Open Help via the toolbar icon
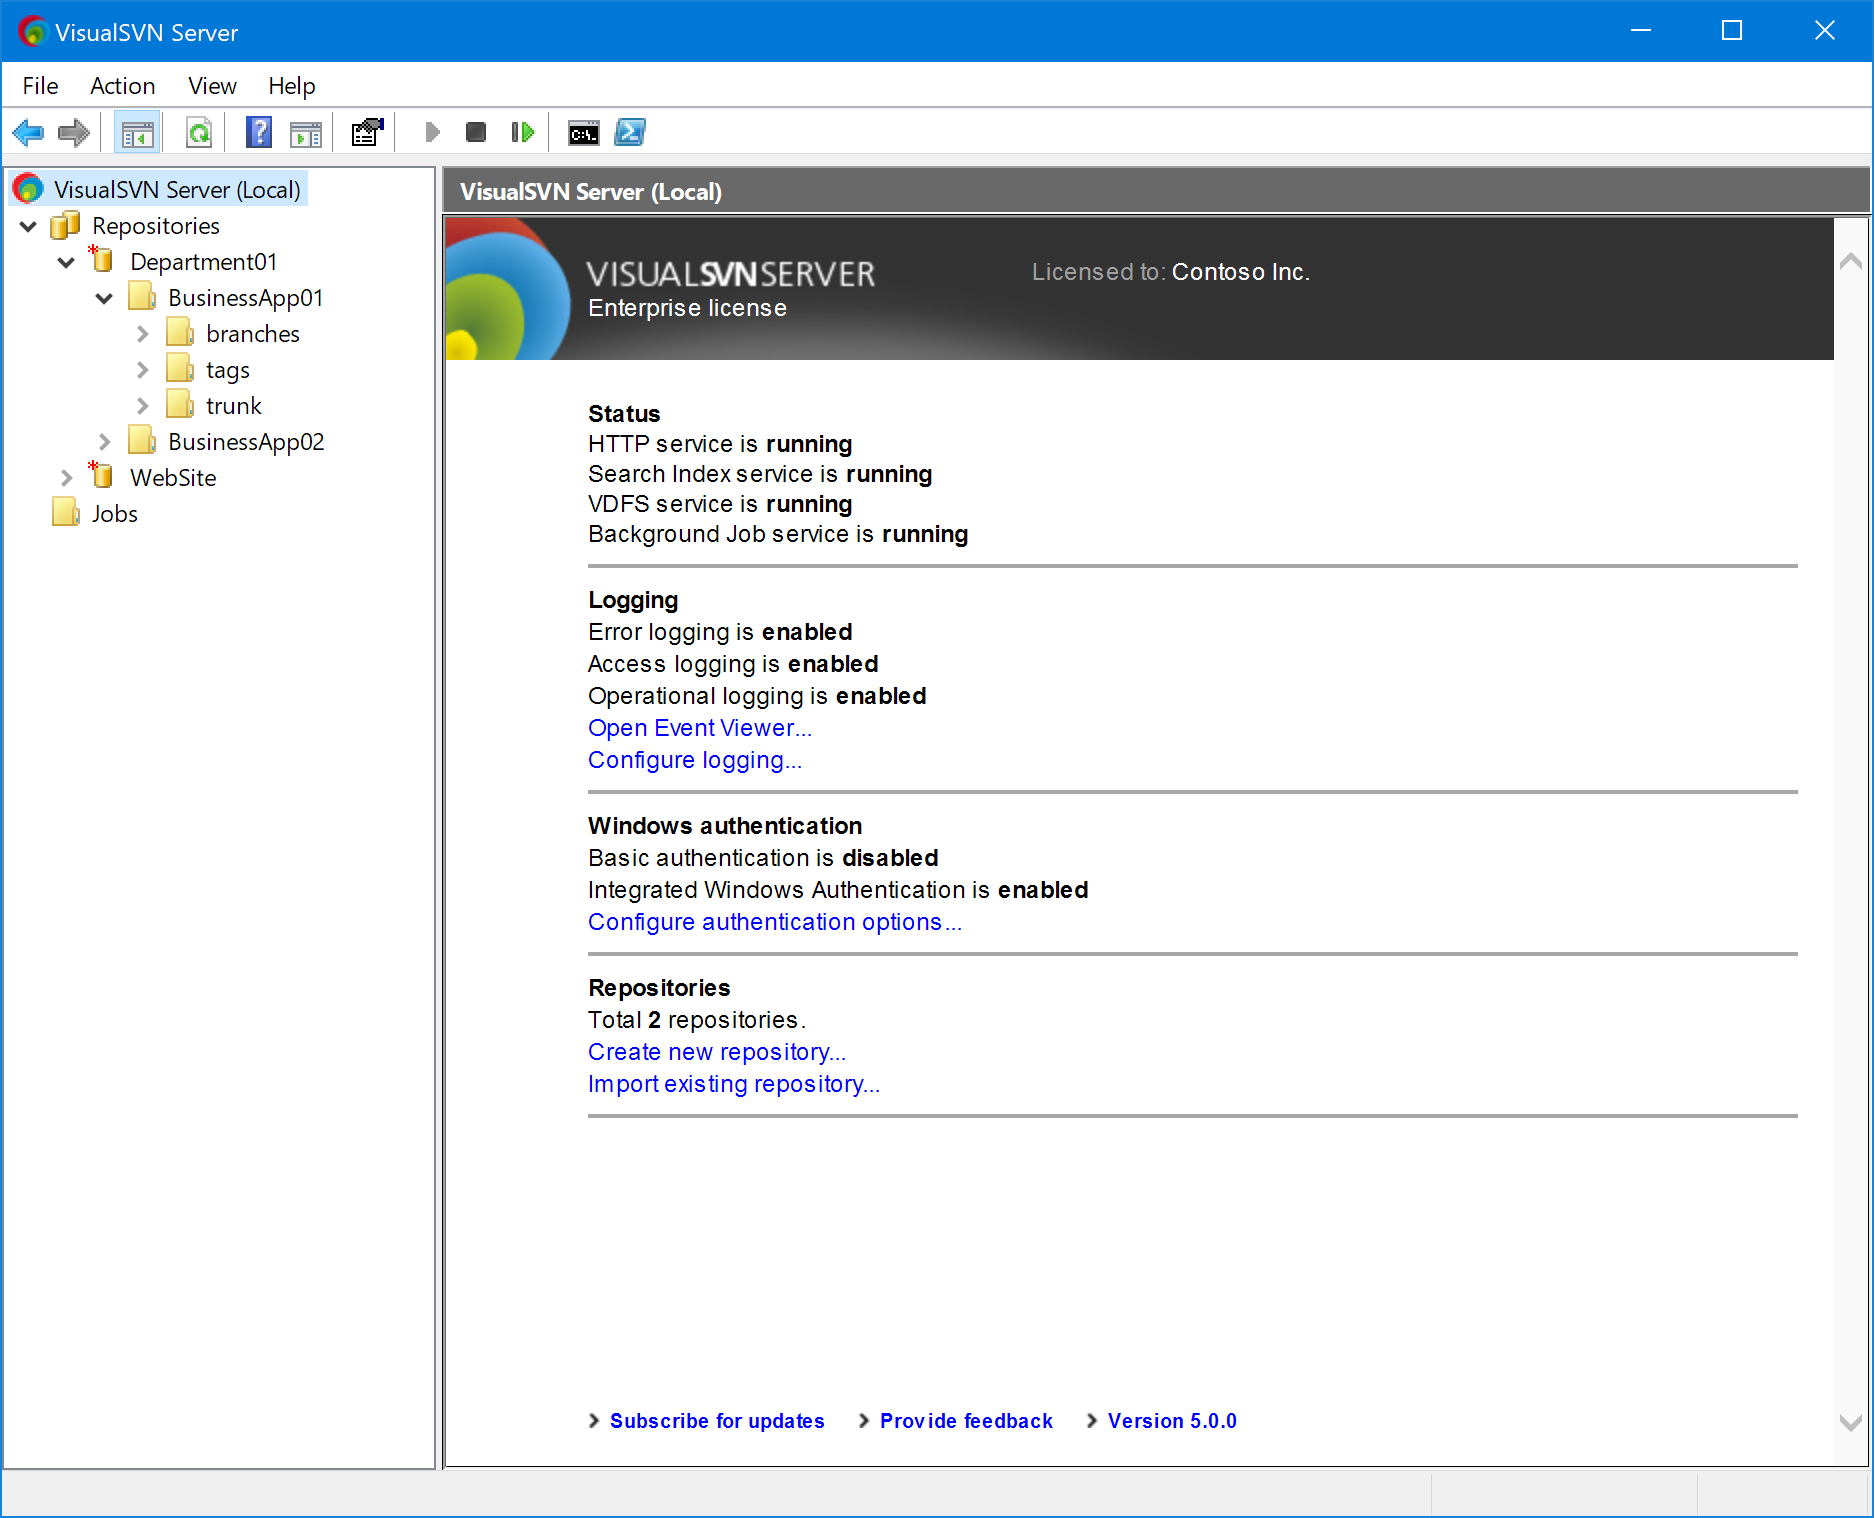This screenshot has height=1518, width=1874. click(x=258, y=132)
